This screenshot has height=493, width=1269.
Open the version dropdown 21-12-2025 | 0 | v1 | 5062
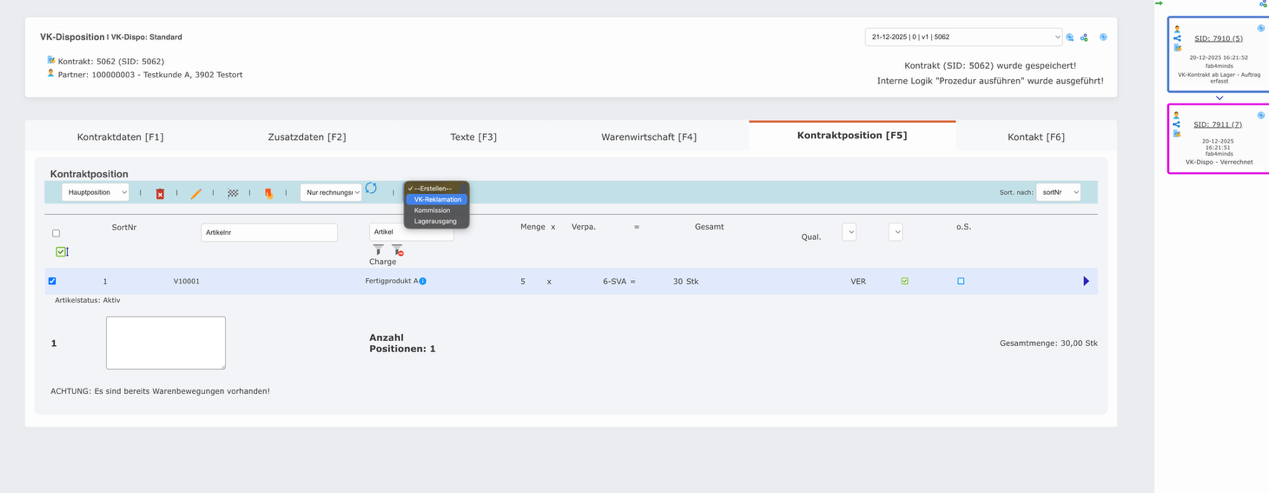(963, 37)
